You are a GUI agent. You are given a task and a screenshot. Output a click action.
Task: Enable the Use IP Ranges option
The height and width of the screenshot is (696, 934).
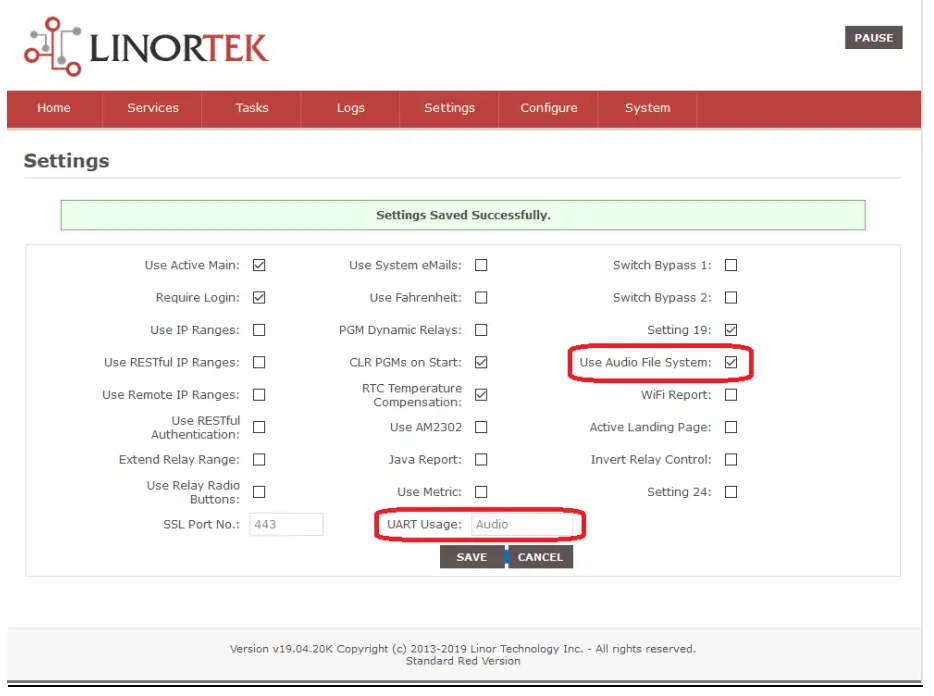tap(258, 329)
